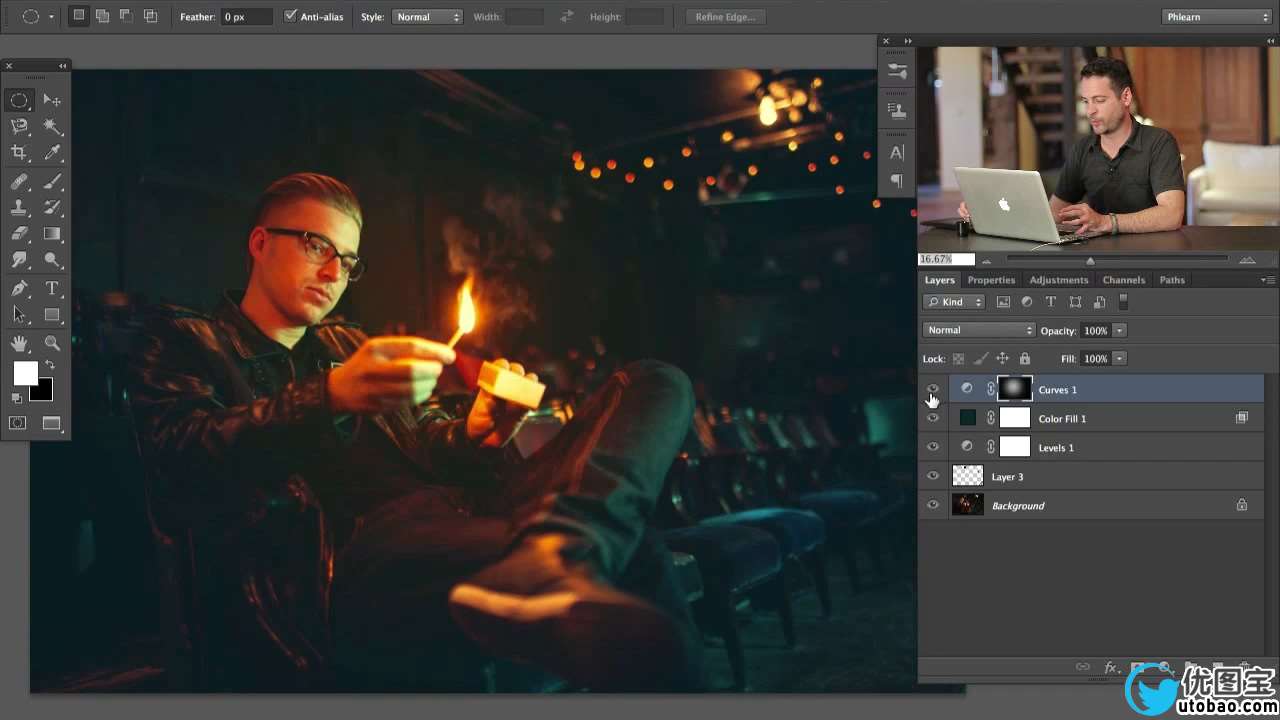The image size is (1280, 720).
Task: Filter layers for adjustment layers
Action: tap(1027, 302)
